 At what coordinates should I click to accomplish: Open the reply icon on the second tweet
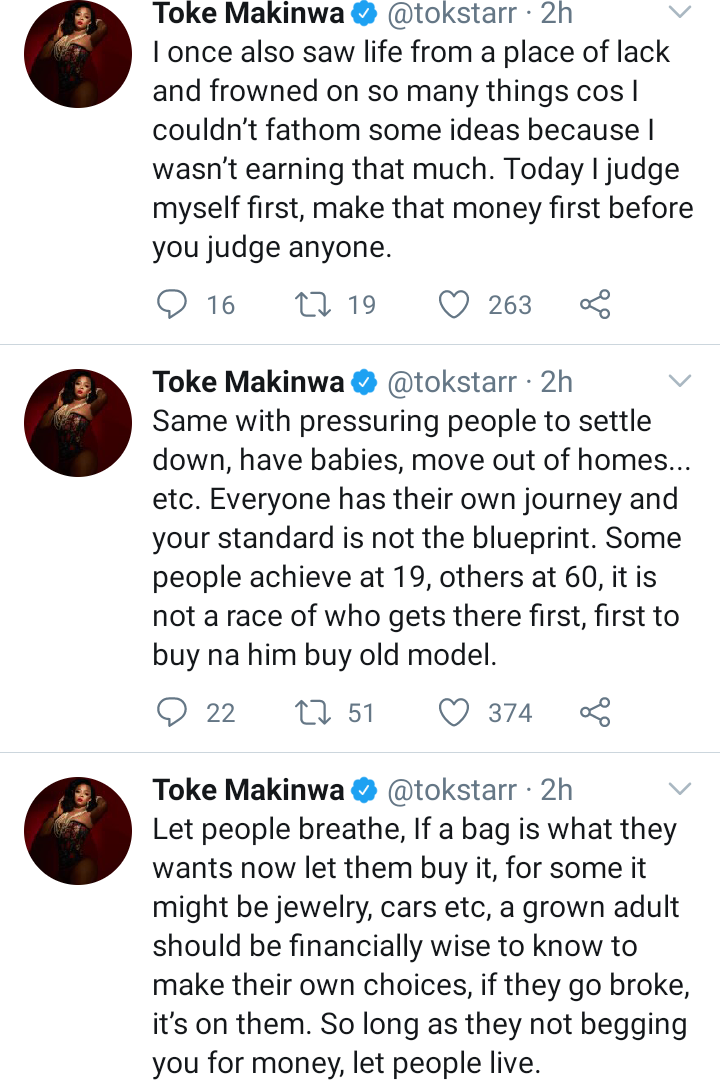[x=170, y=713]
